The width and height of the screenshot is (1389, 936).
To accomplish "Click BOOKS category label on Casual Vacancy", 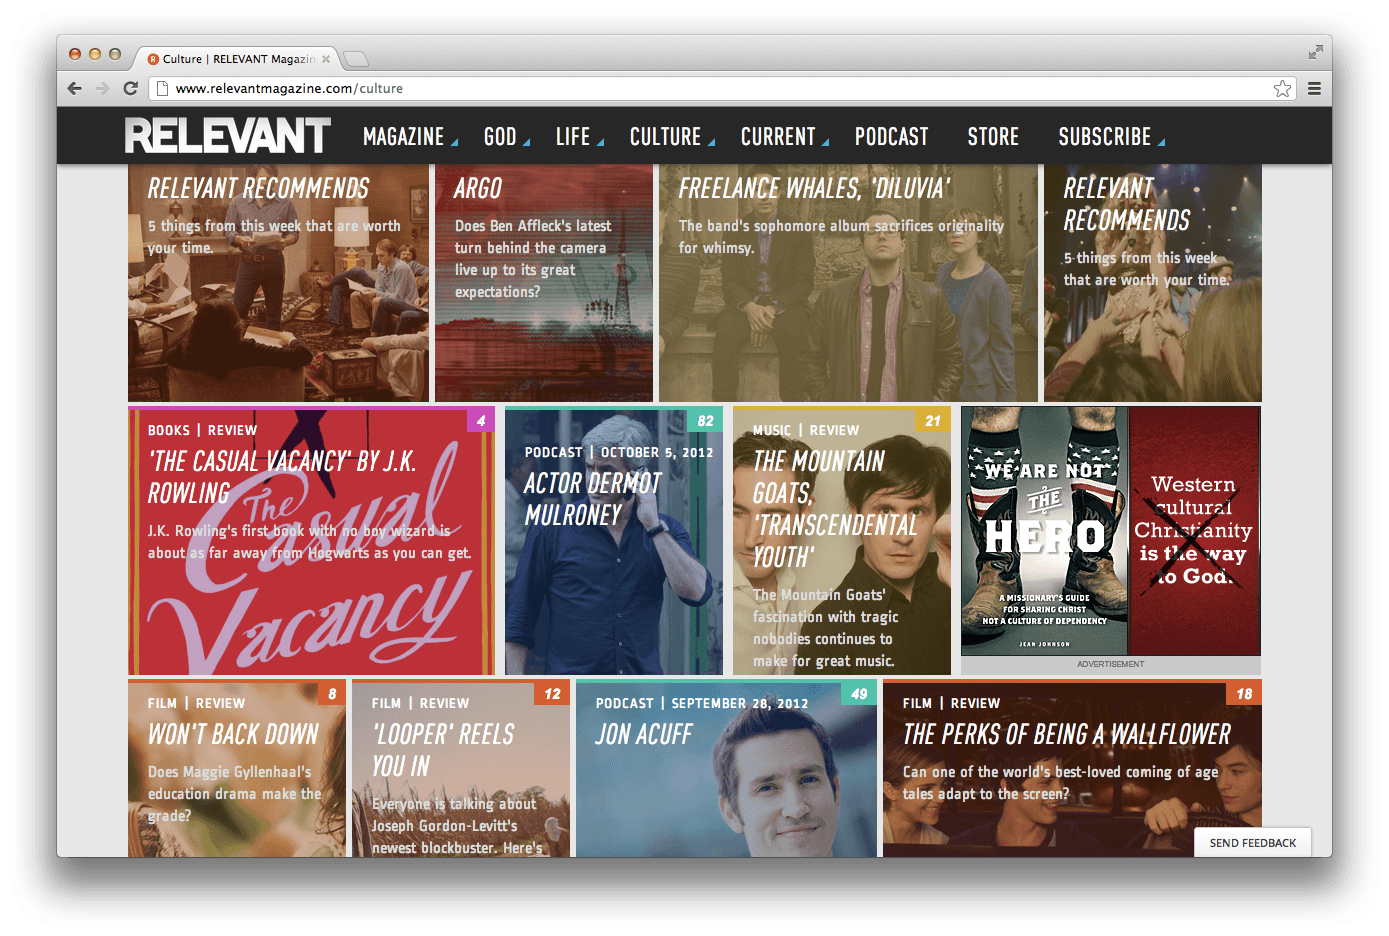I will [169, 430].
